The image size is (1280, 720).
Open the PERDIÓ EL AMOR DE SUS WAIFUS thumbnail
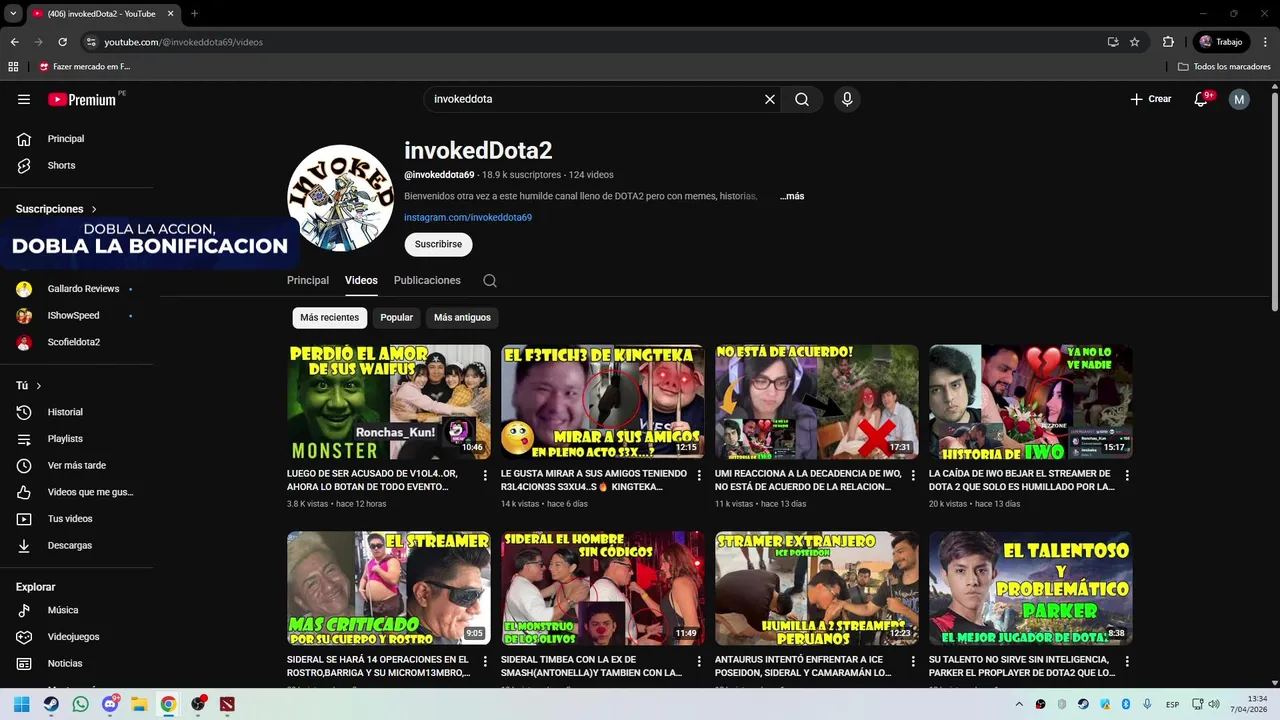(389, 402)
